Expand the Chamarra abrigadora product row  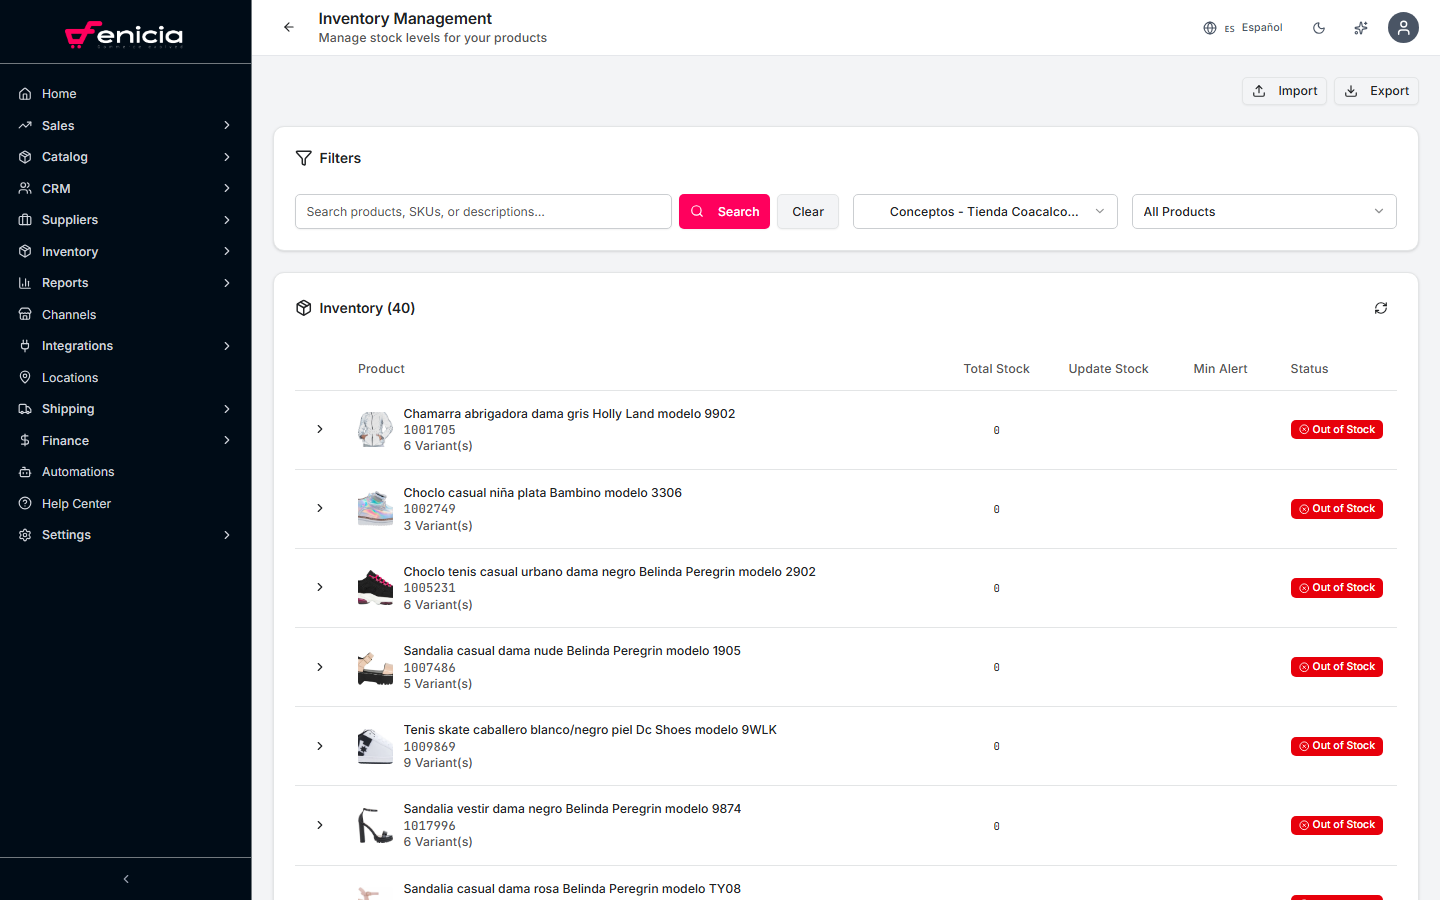(320, 429)
